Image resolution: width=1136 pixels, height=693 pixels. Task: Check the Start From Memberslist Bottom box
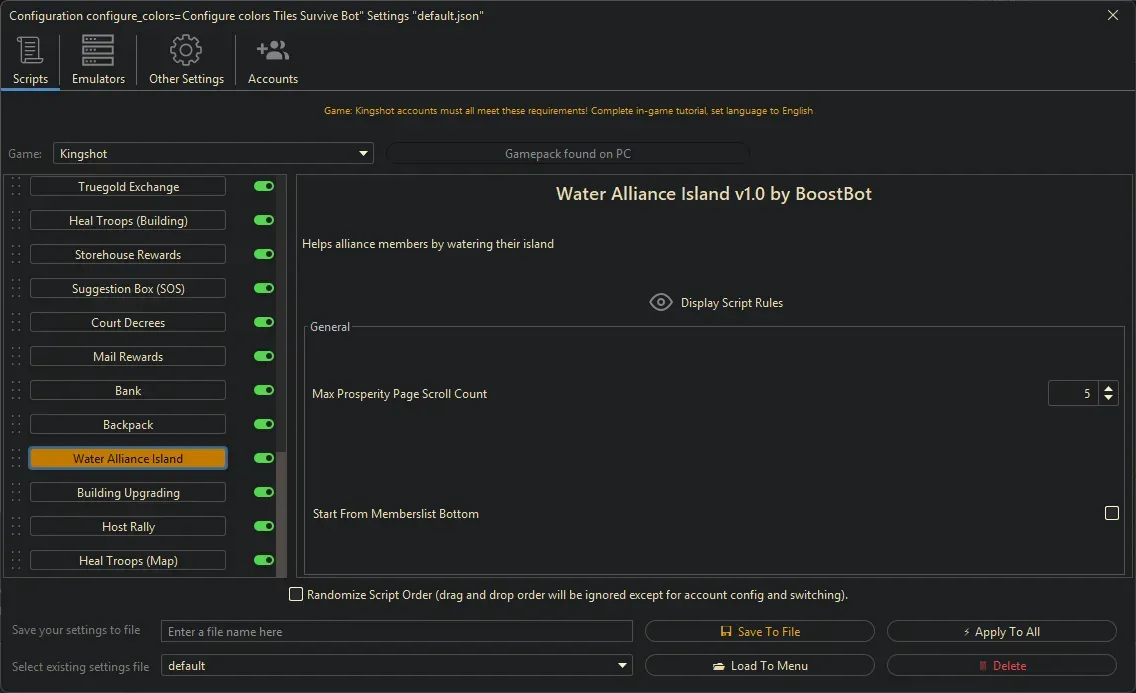point(1111,513)
